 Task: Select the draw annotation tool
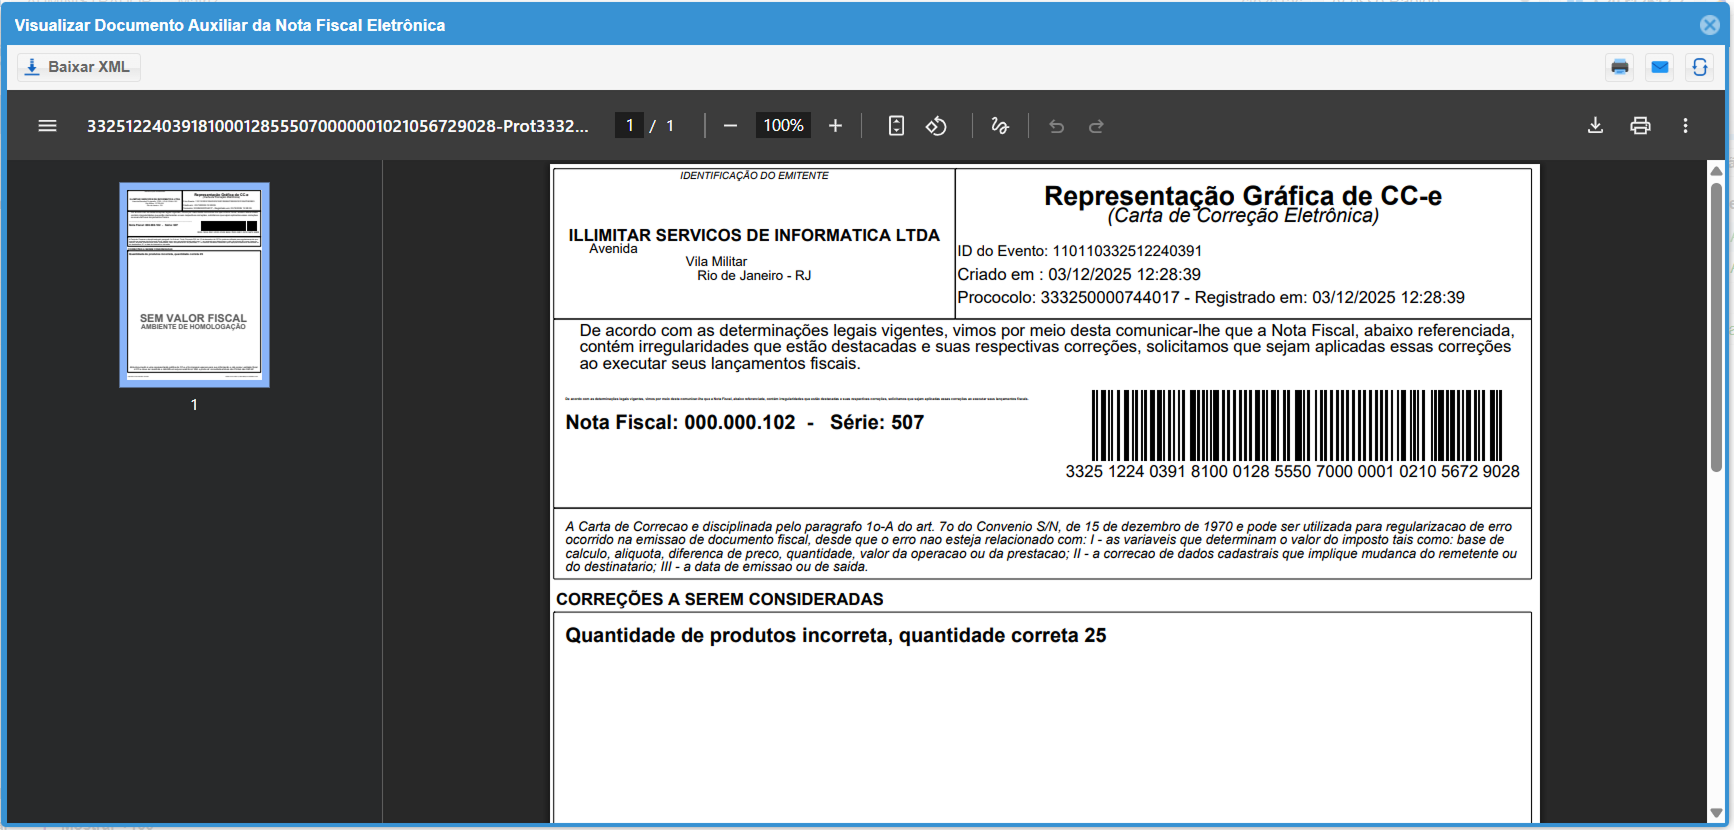[999, 126]
